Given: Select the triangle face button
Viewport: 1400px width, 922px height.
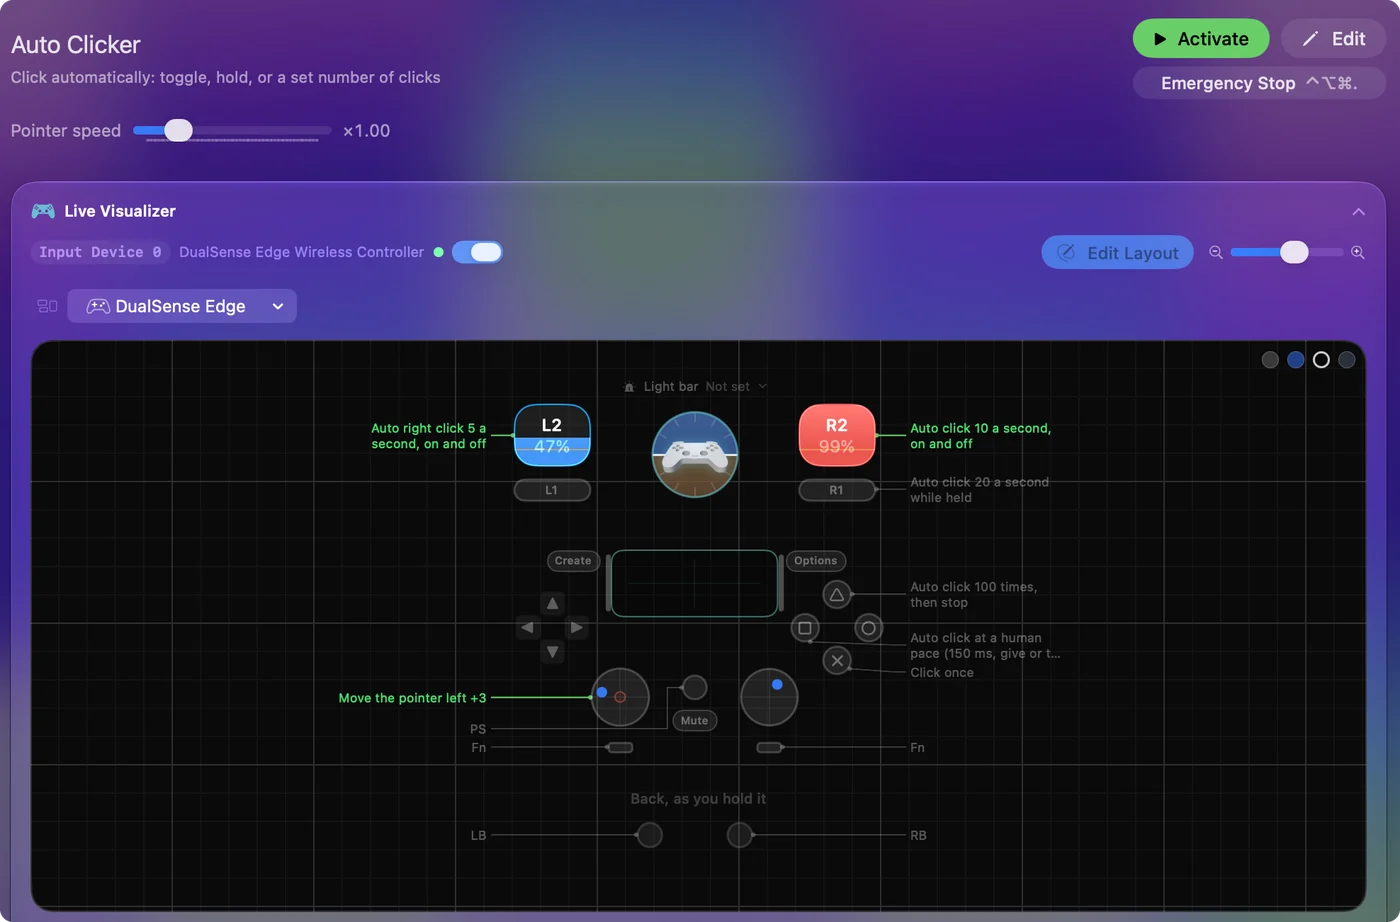Looking at the screenshot, I should pyautogui.click(x=837, y=595).
